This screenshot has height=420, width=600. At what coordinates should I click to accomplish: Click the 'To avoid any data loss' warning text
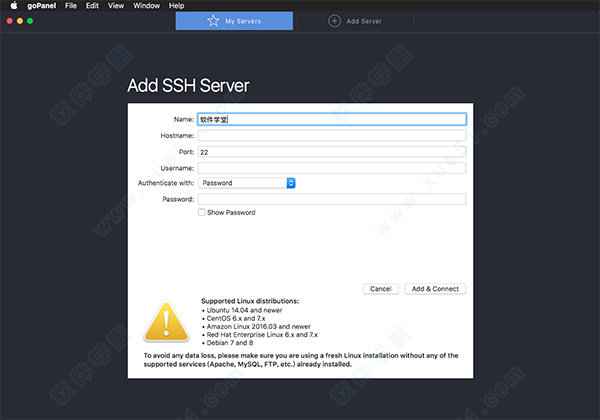tap(301, 360)
